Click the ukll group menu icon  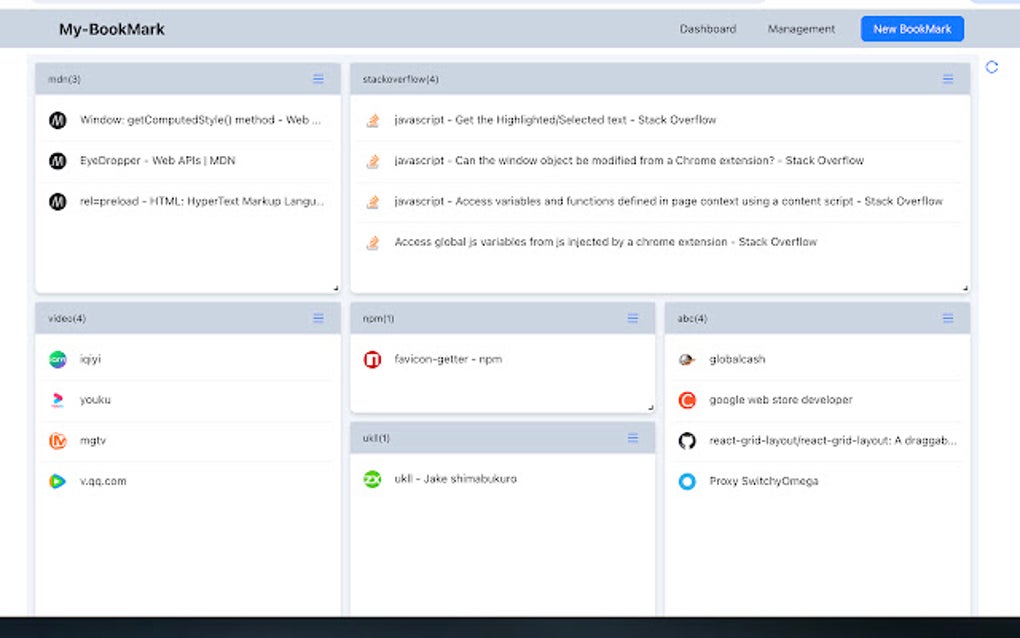[633, 438]
